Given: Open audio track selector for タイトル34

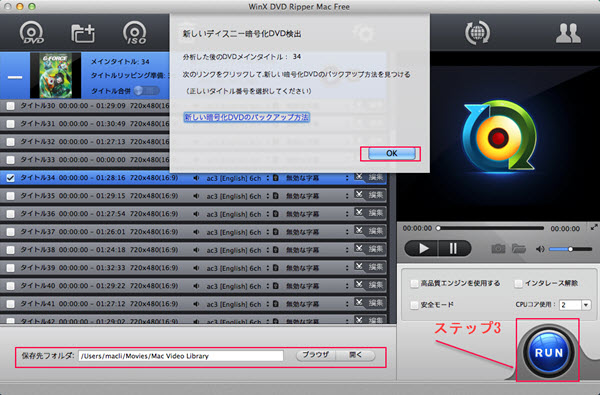Looking at the screenshot, I should 238,178.
